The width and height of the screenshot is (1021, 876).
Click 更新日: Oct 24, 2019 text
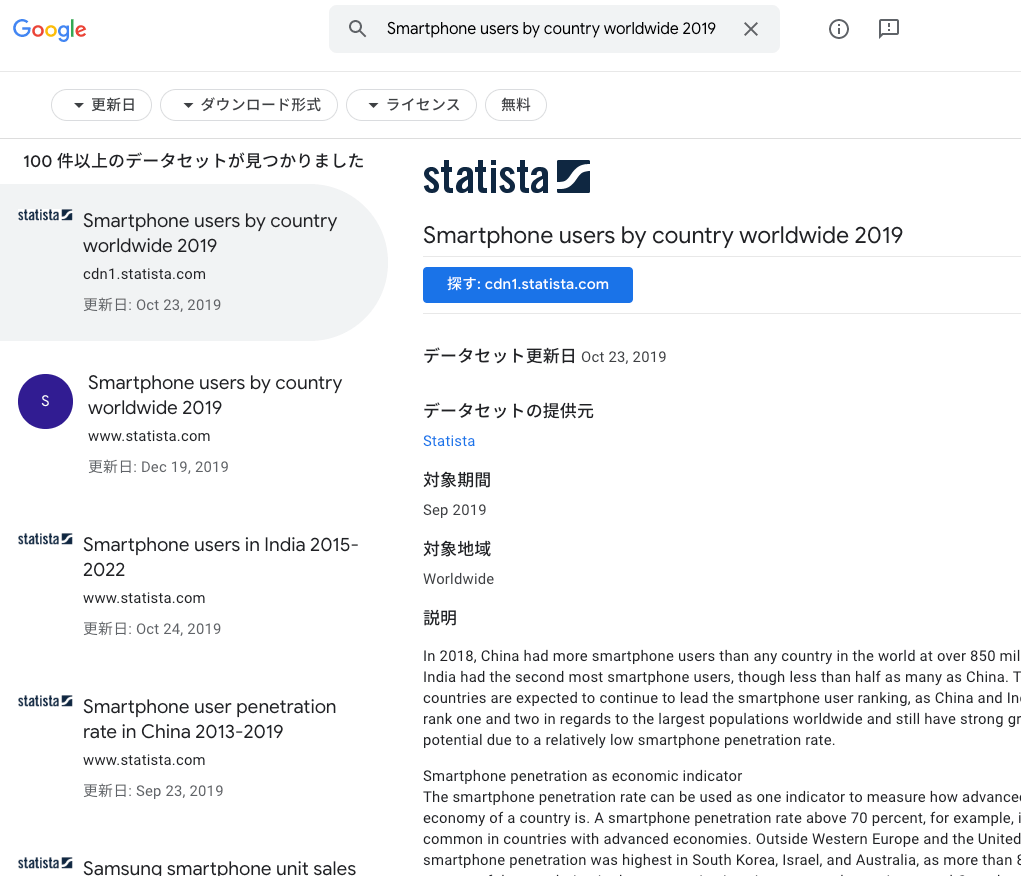click(x=152, y=629)
